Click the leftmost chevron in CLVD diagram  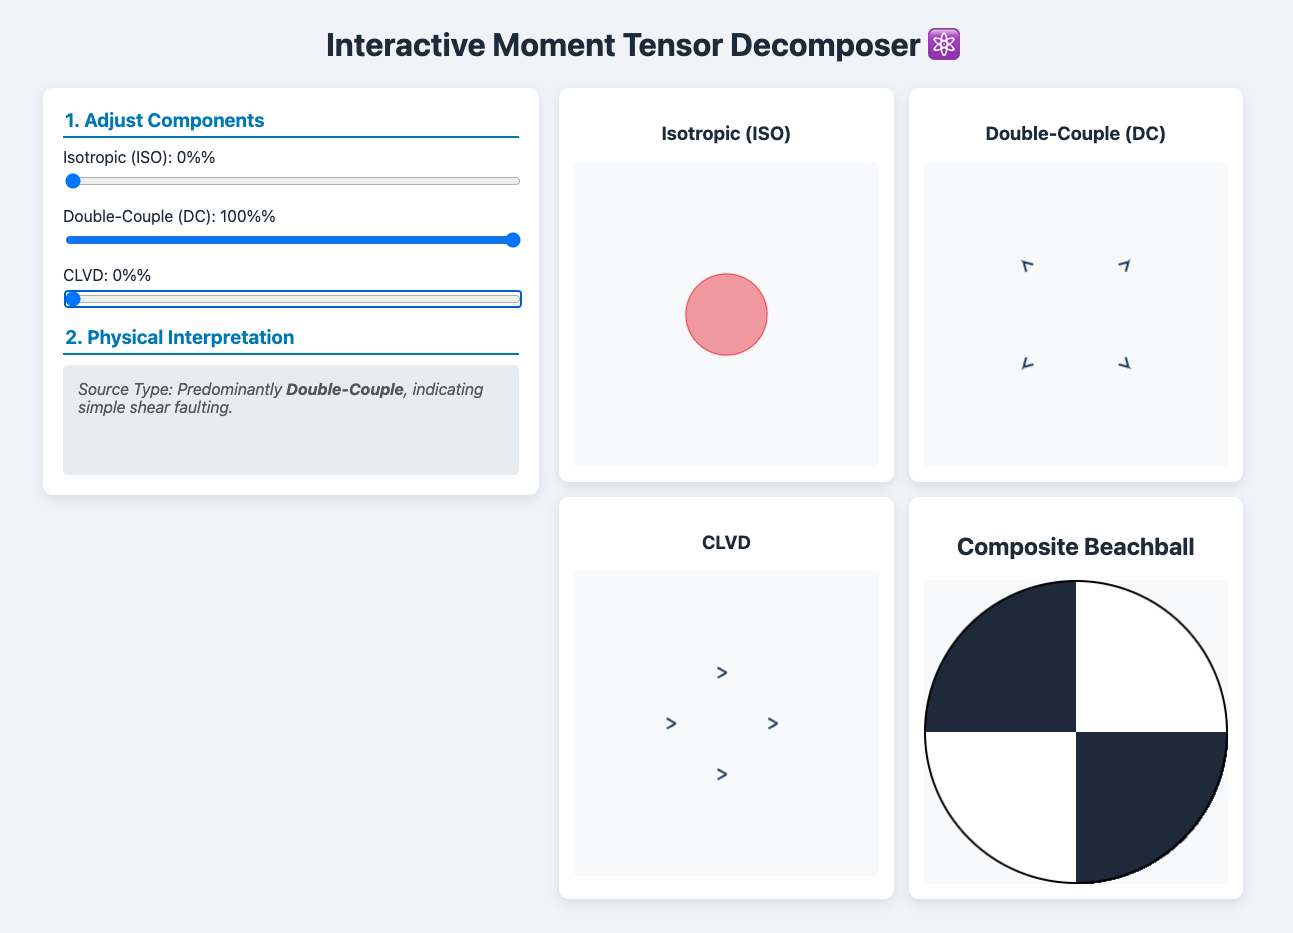671,723
